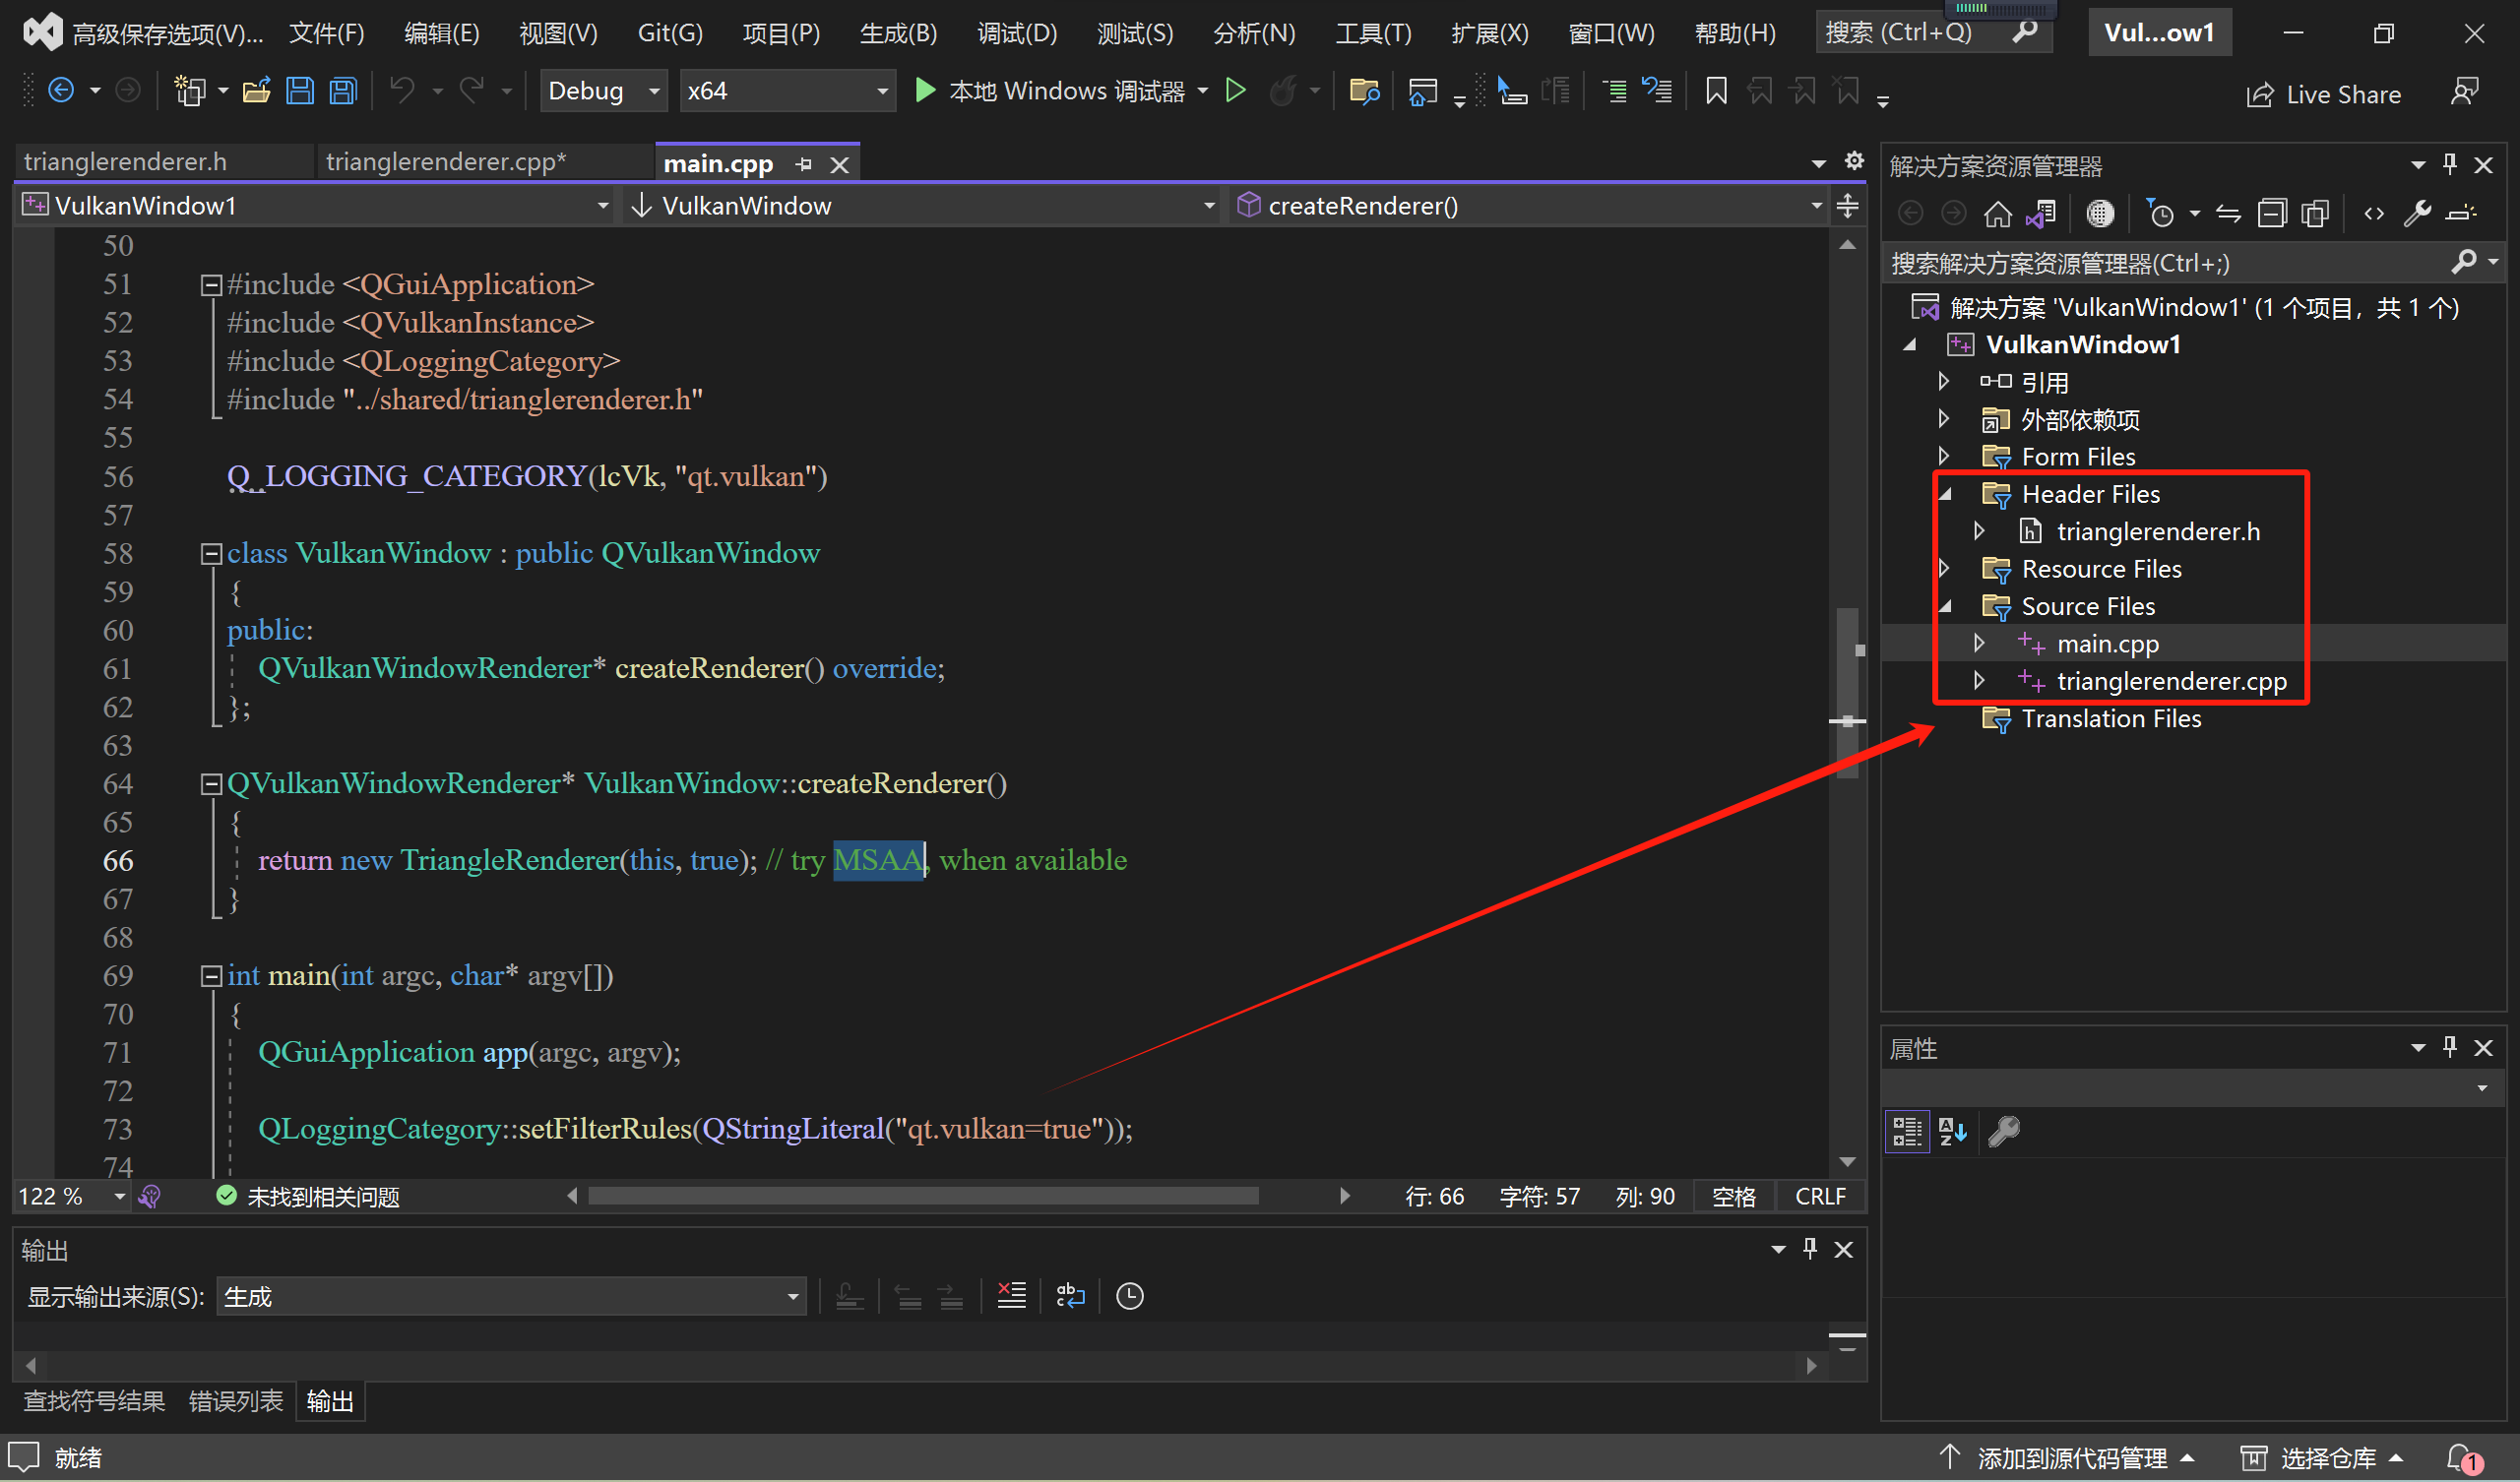Click Clear All icon in output panel
This screenshot has width=2520, height=1482.
[x=1011, y=1297]
